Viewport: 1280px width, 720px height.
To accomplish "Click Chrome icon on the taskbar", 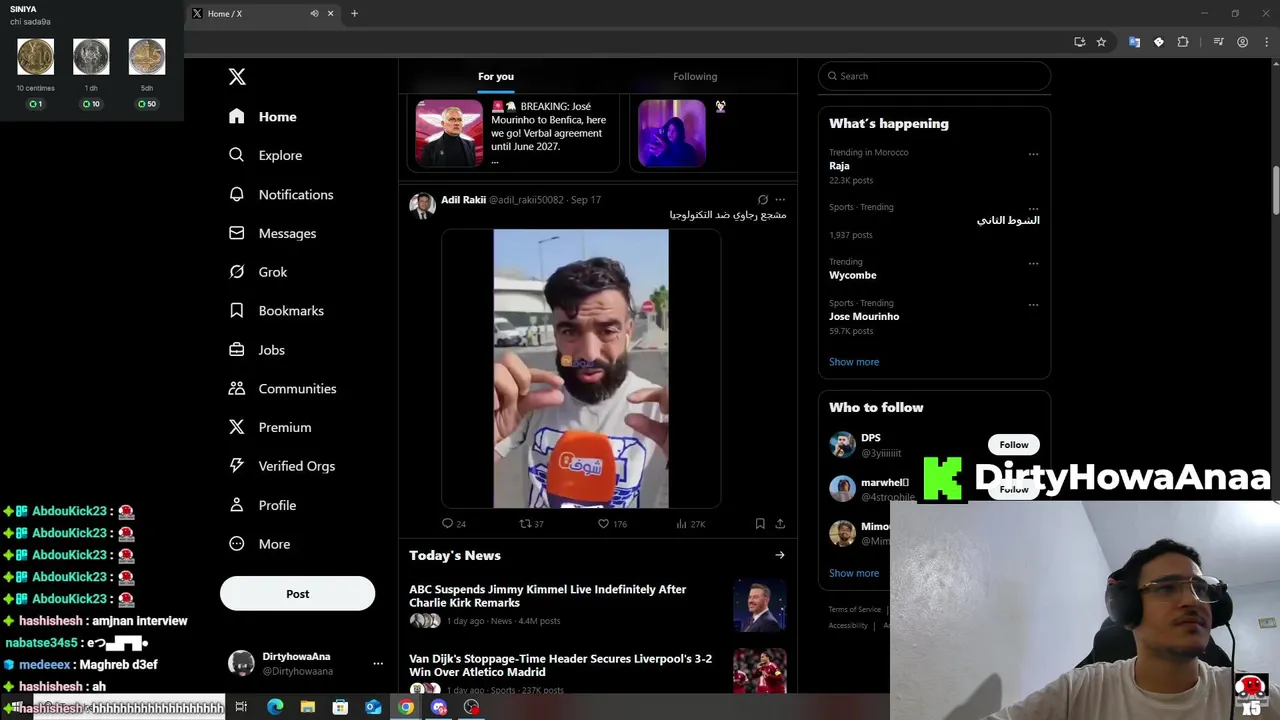I will 406,707.
